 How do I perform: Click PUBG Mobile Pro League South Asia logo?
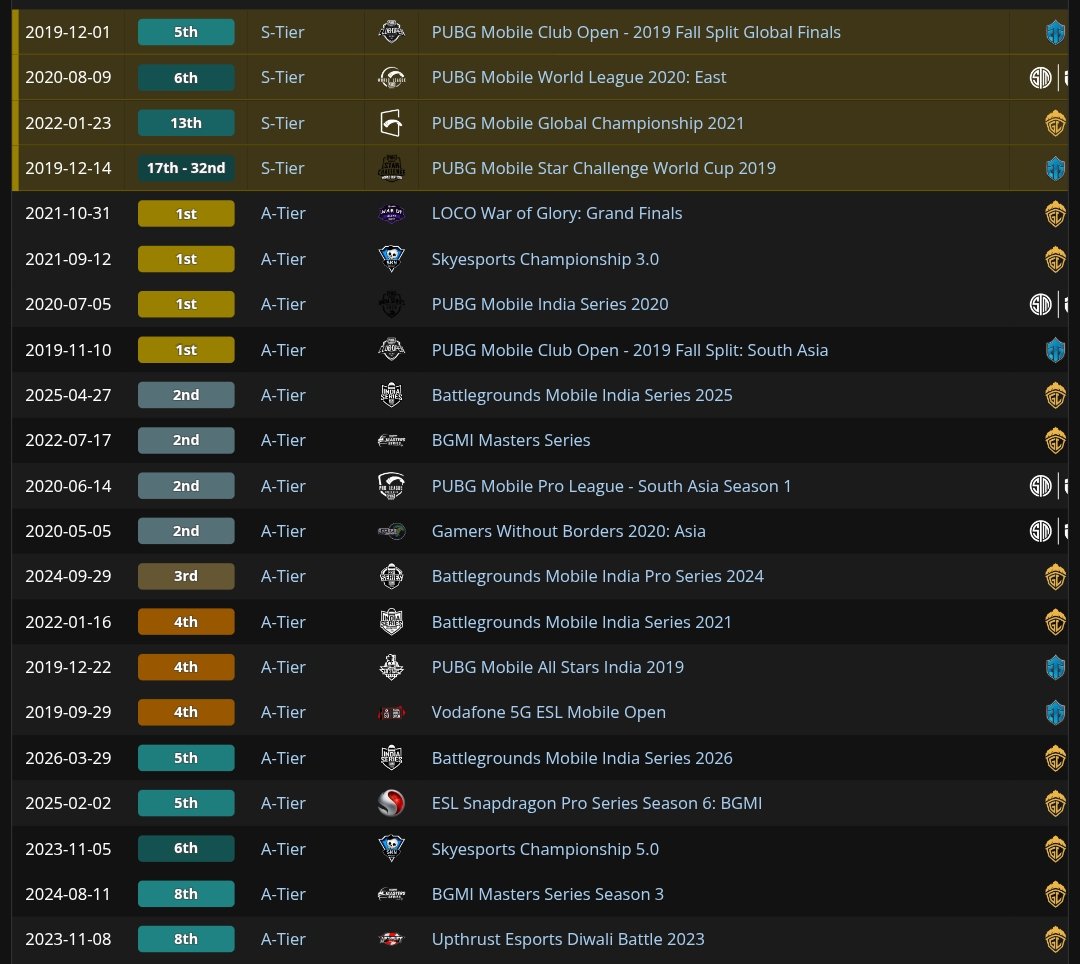391,486
